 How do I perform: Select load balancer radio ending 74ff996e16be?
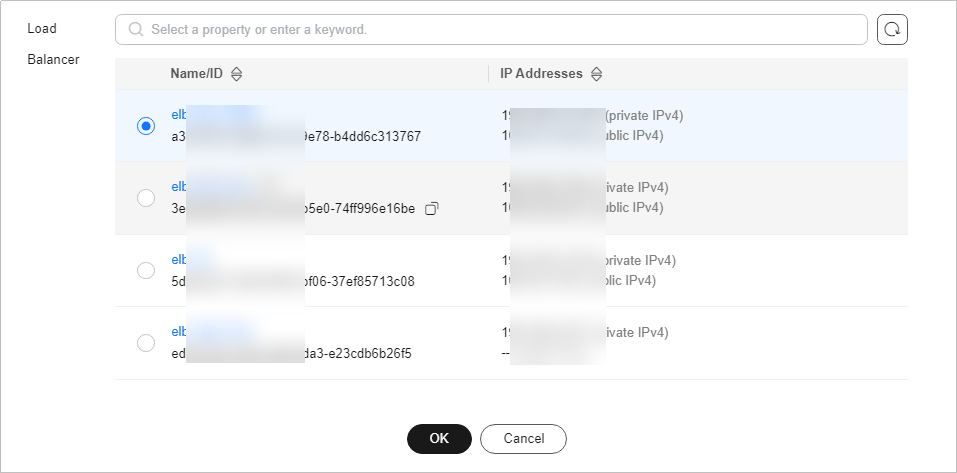(x=146, y=198)
